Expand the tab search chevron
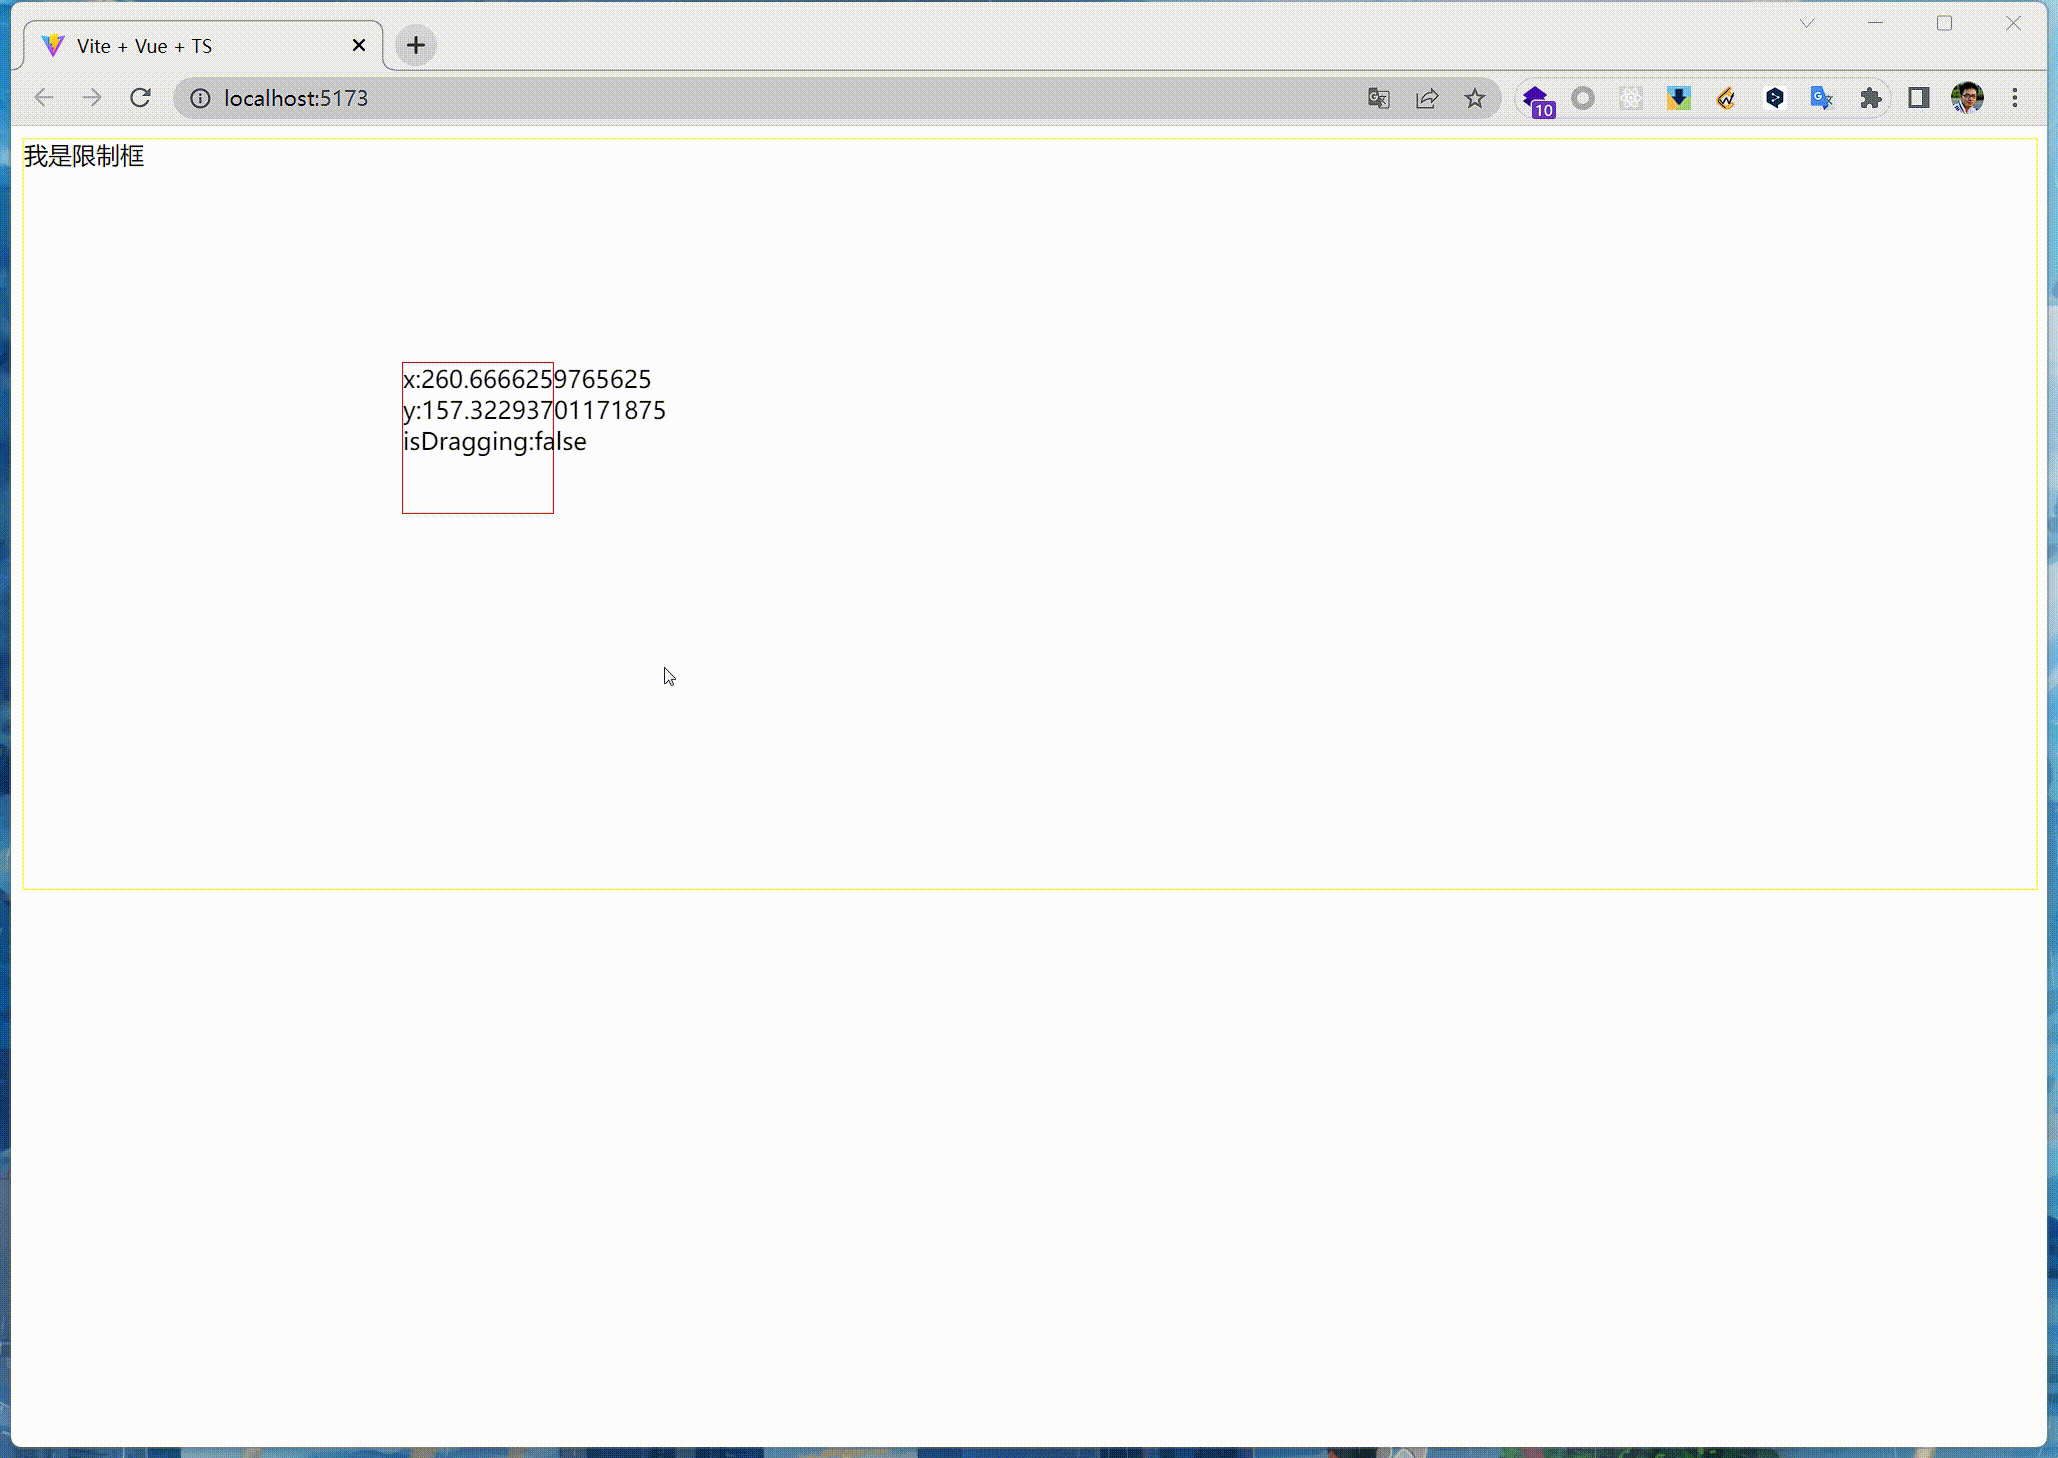 (x=1807, y=23)
